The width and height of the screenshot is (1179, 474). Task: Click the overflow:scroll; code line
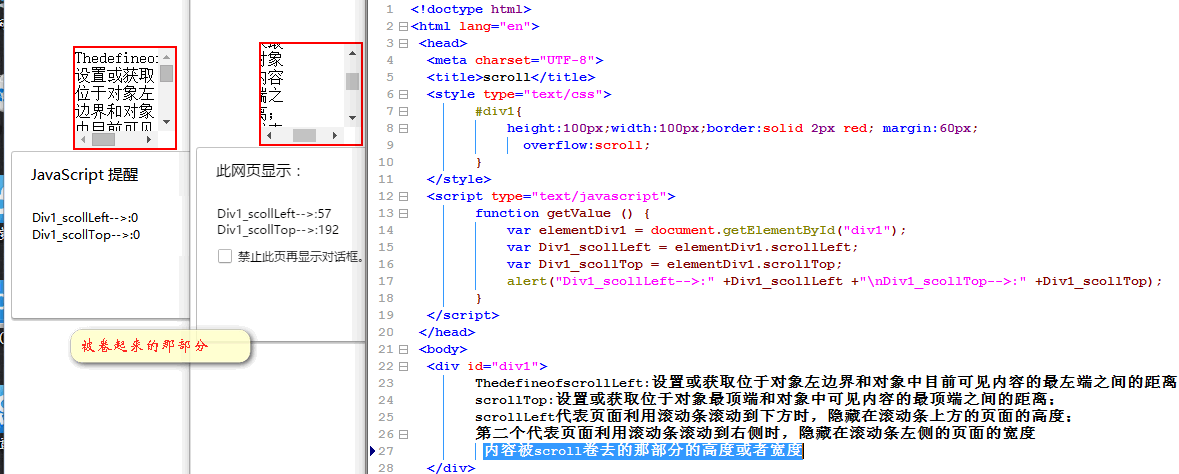(x=586, y=145)
